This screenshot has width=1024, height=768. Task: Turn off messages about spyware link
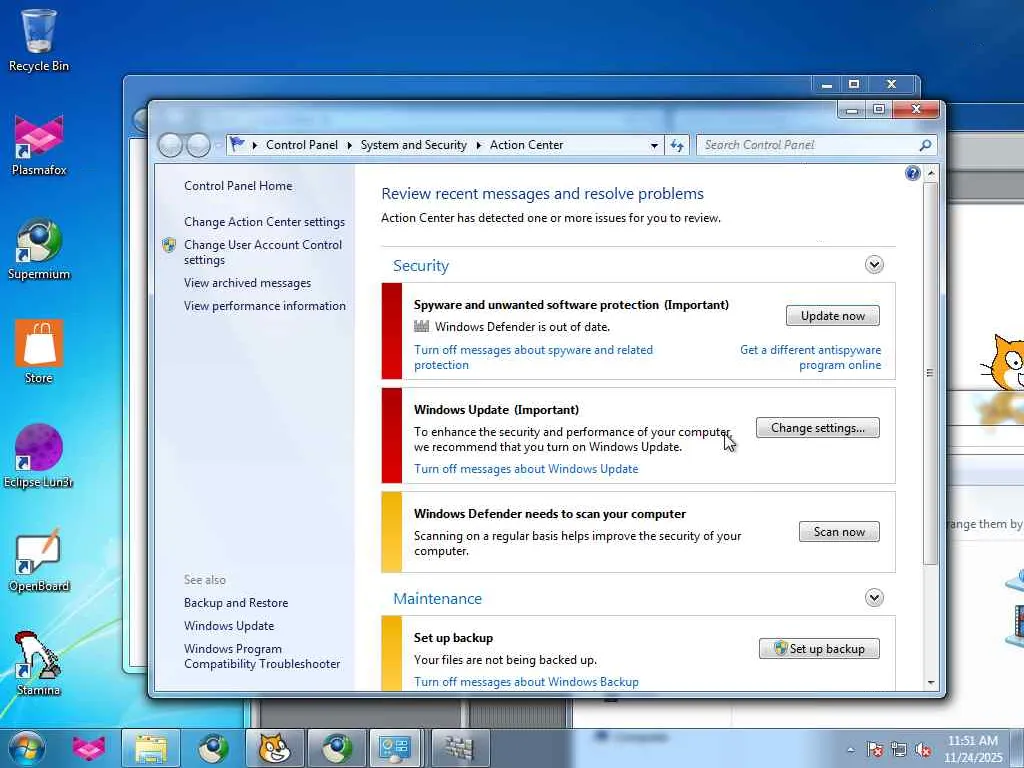533,357
